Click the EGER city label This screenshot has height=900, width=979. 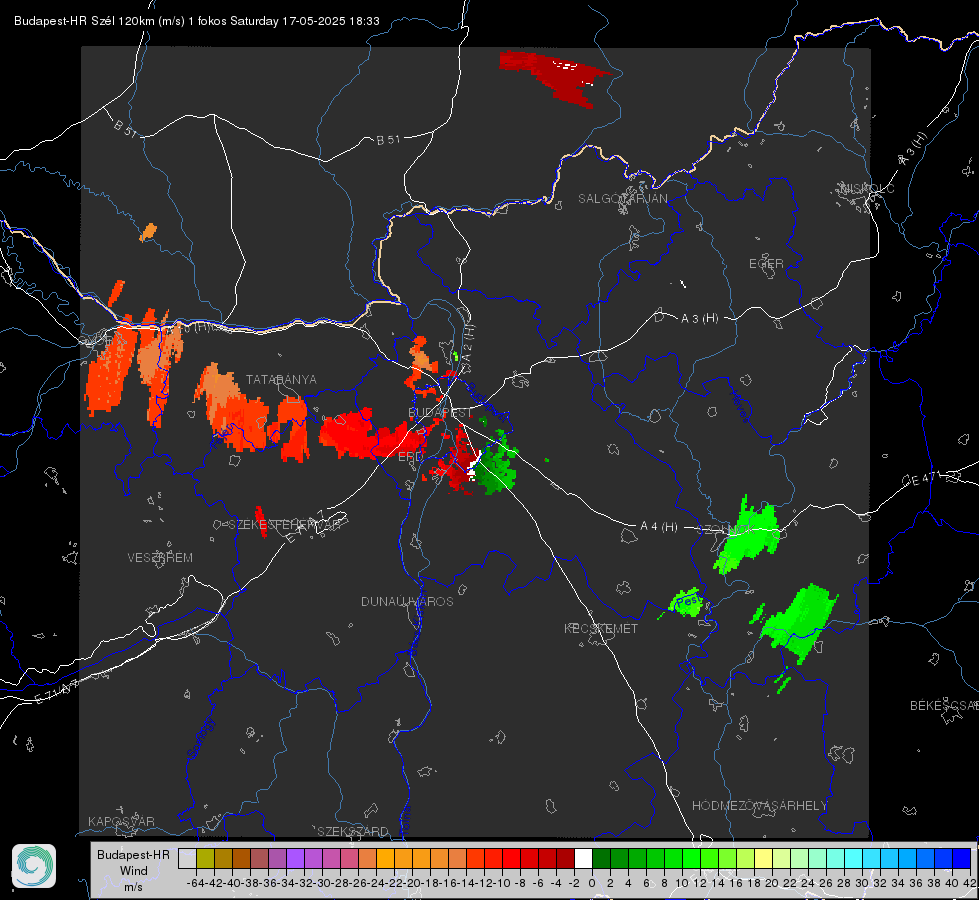(766, 264)
